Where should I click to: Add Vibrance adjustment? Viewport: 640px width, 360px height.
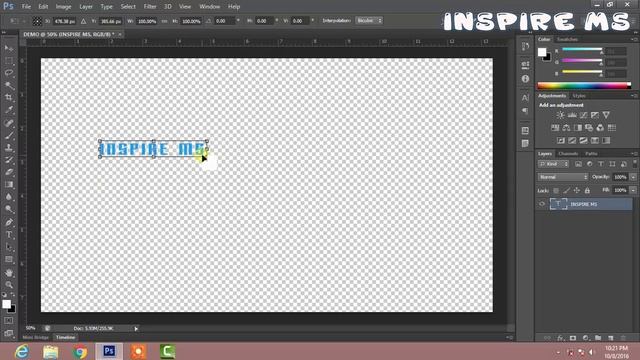[x=606, y=115]
